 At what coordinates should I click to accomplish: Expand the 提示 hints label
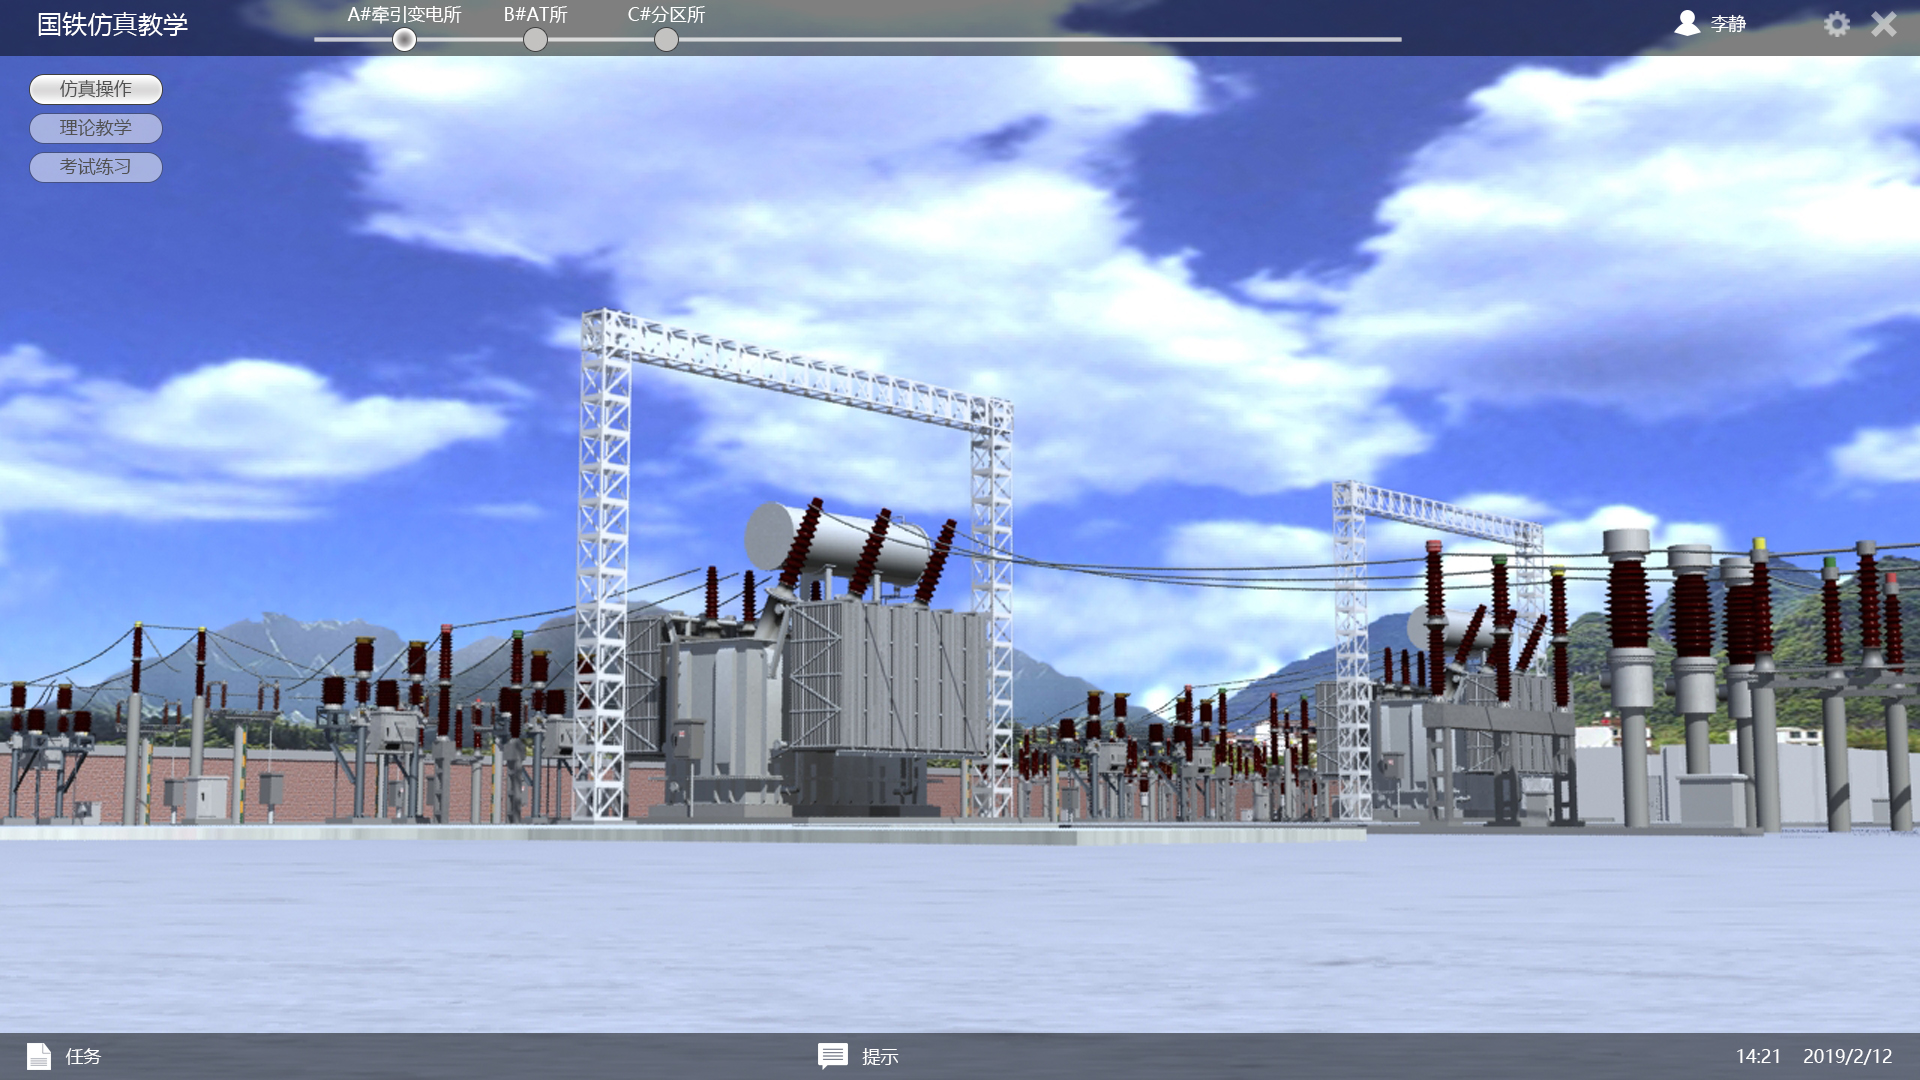pos(880,1057)
